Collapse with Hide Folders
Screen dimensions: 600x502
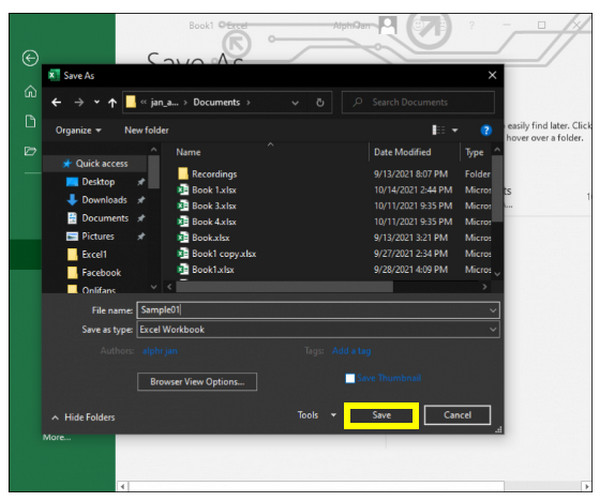pos(83,417)
